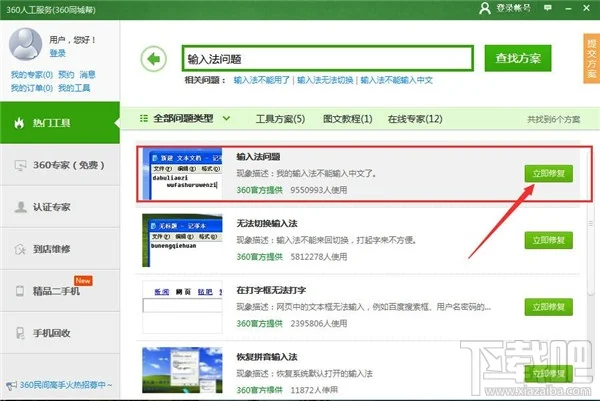Click 登录帐号 at the title bar

tap(514, 8)
